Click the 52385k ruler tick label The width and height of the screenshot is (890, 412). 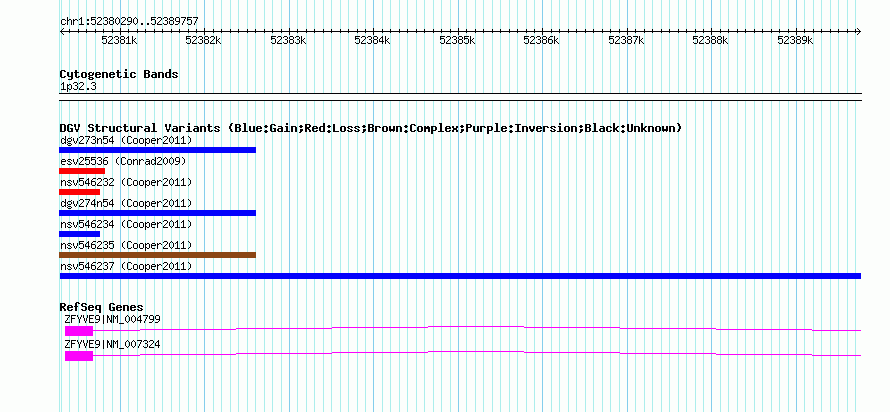click(457, 40)
